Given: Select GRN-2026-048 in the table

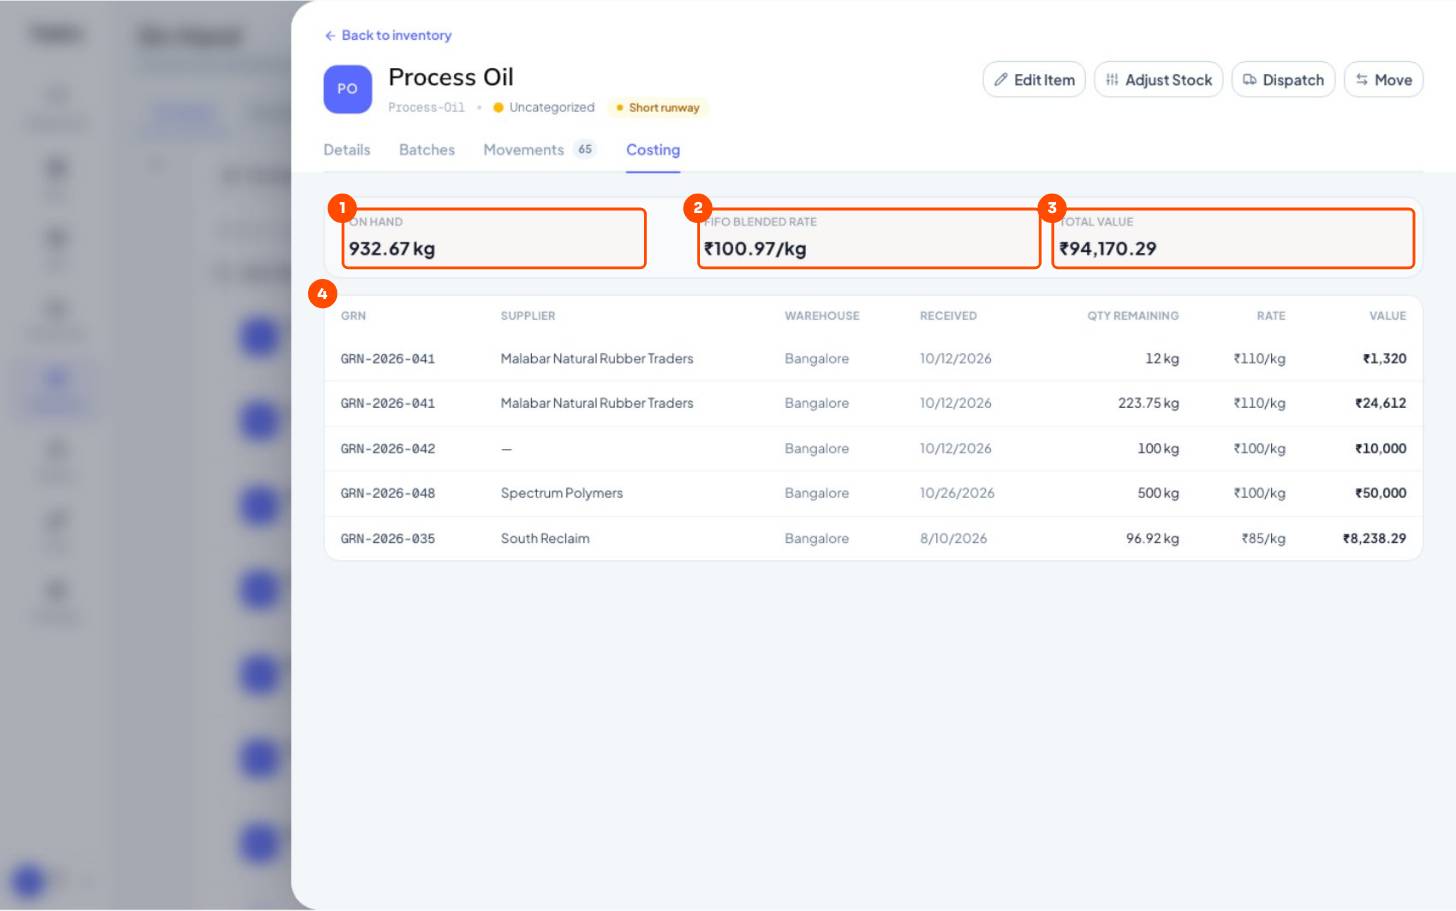Looking at the screenshot, I should pyautogui.click(x=388, y=493).
